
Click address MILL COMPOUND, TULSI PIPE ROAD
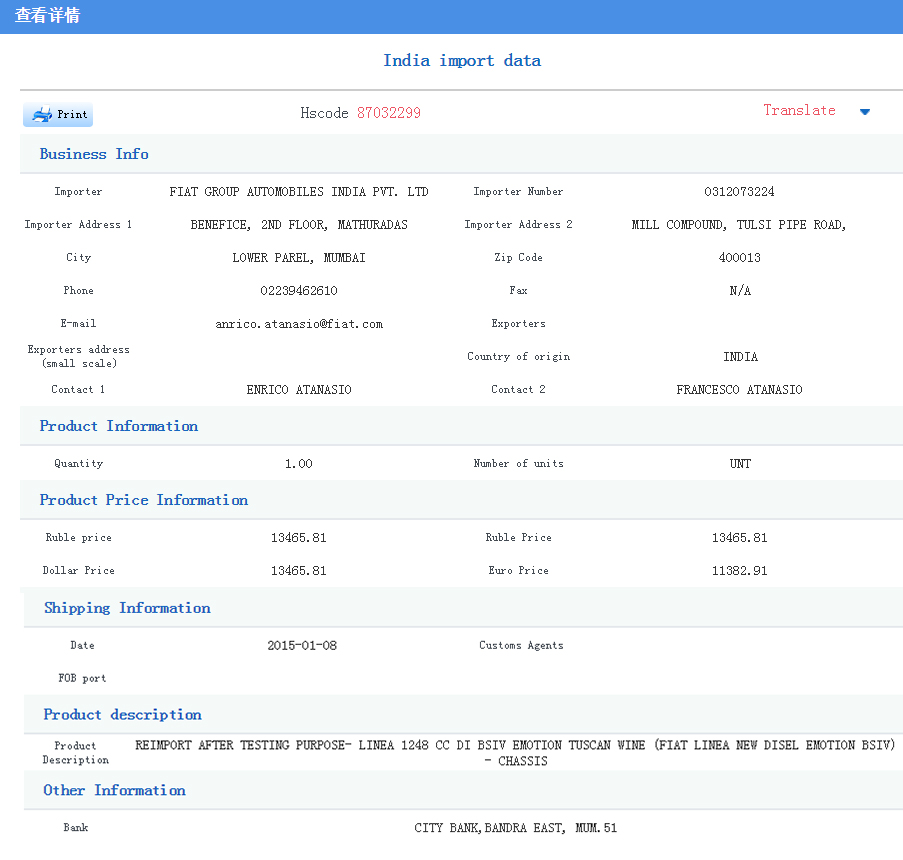point(738,225)
